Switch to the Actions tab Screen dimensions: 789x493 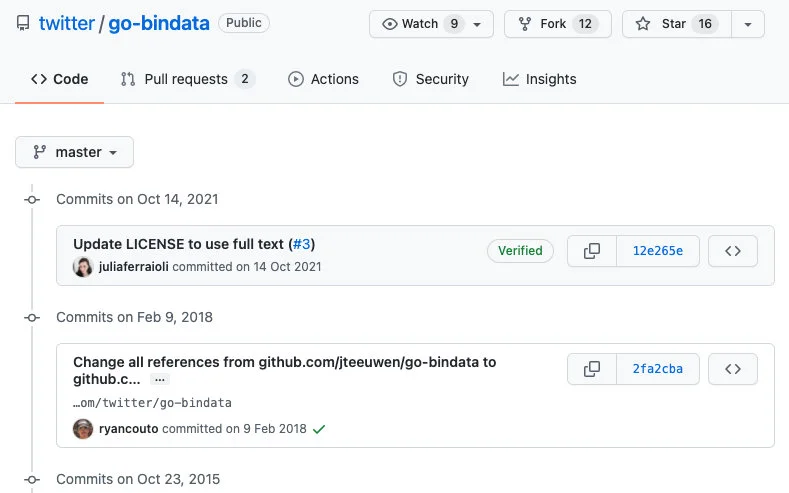tap(324, 79)
